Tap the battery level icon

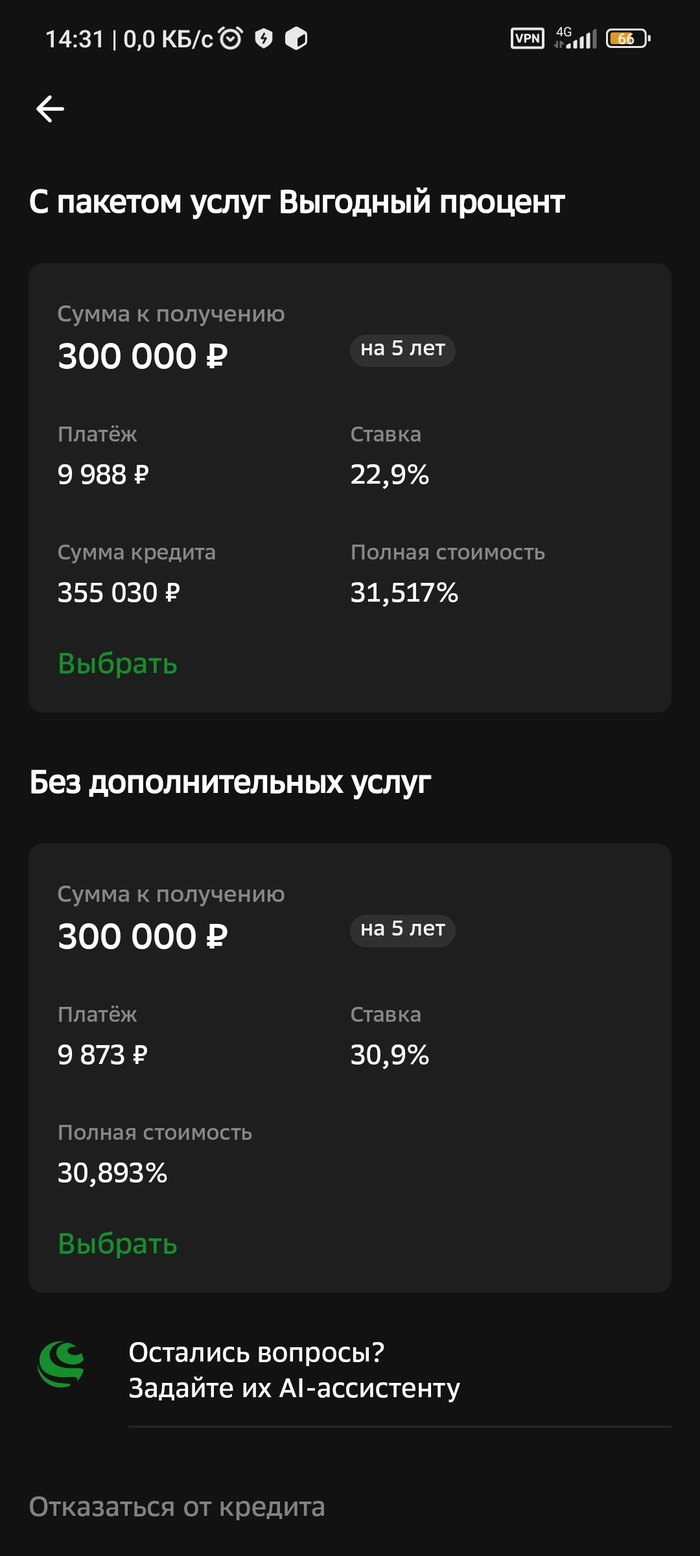(627, 39)
